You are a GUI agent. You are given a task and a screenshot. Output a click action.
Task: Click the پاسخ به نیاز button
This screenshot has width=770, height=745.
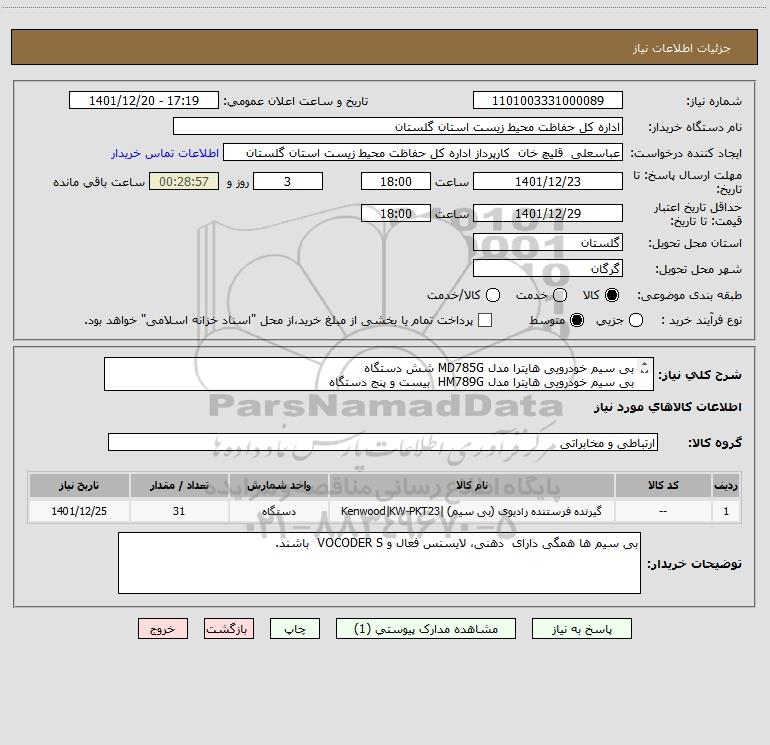tap(582, 629)
